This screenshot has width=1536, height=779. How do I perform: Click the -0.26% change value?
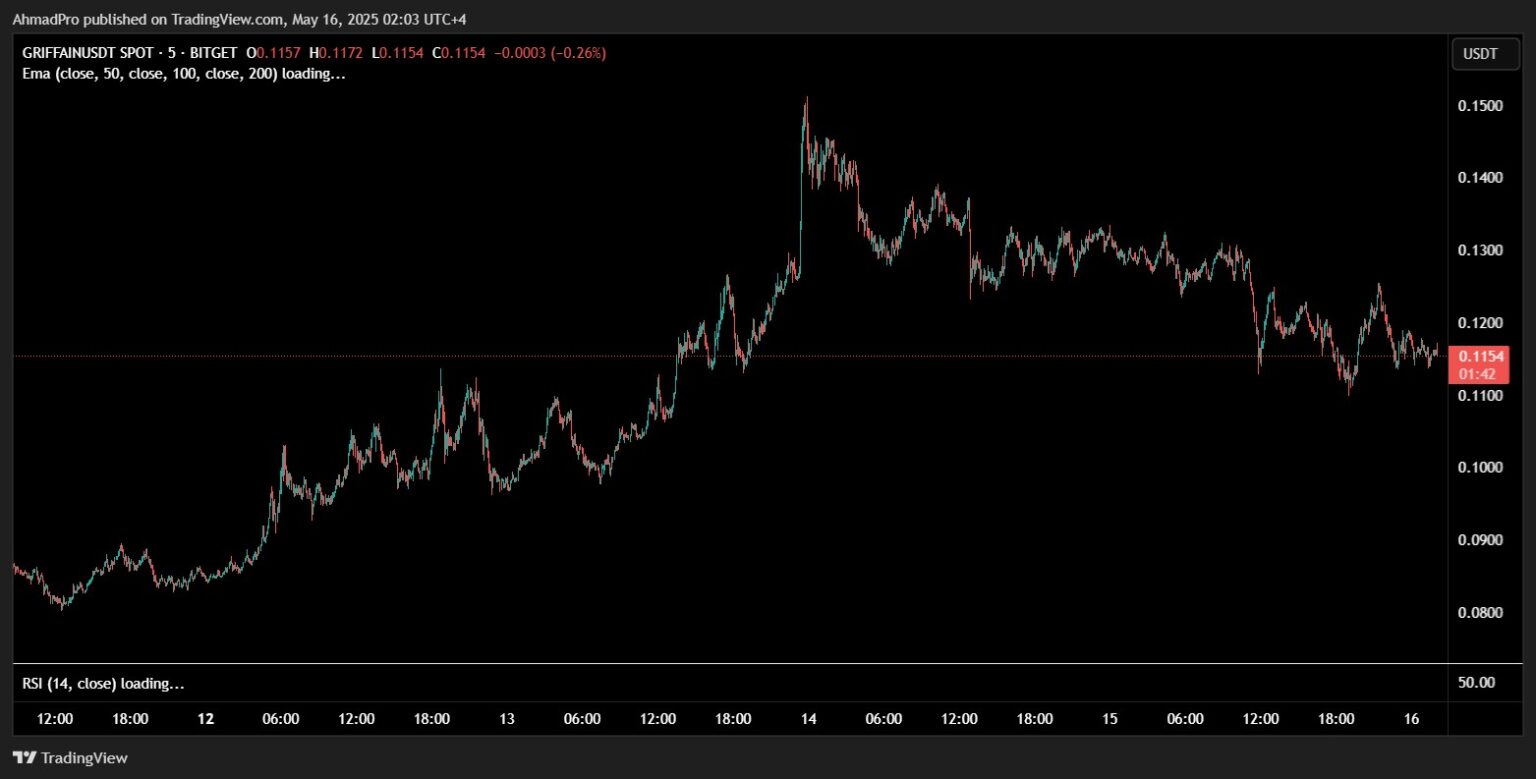(x=578, y=53)
